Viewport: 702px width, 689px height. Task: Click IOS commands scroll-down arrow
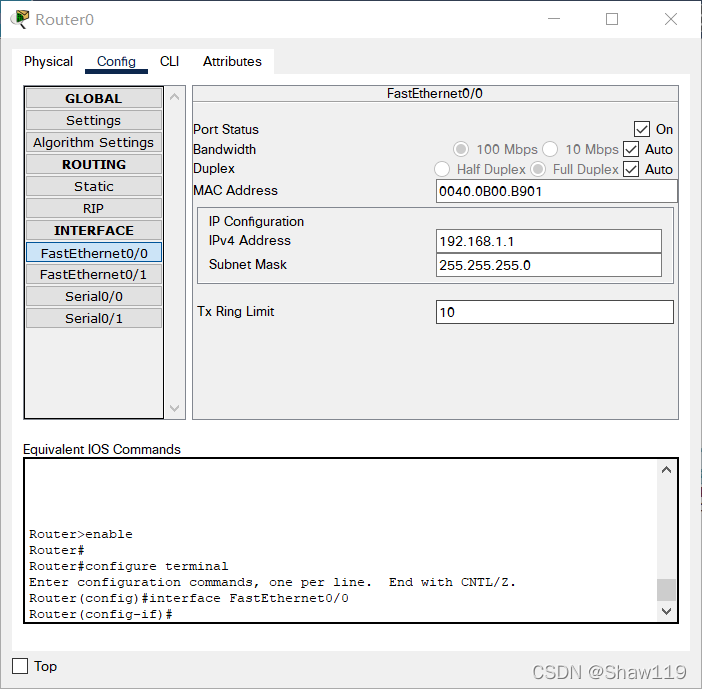pyautogui.click(x=666, y=611)
